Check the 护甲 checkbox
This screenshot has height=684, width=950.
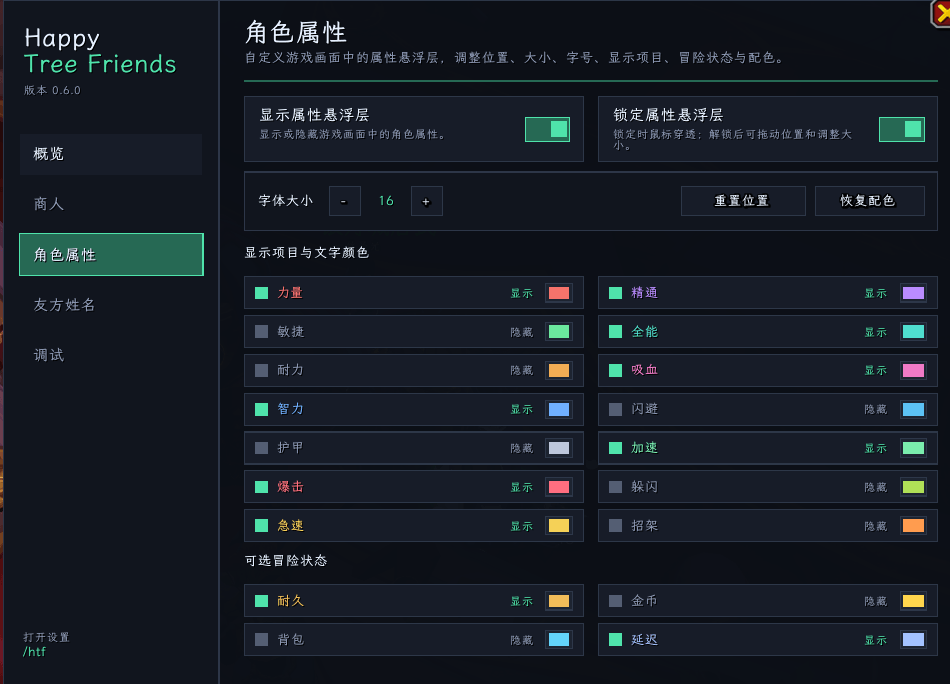(261, 448)
